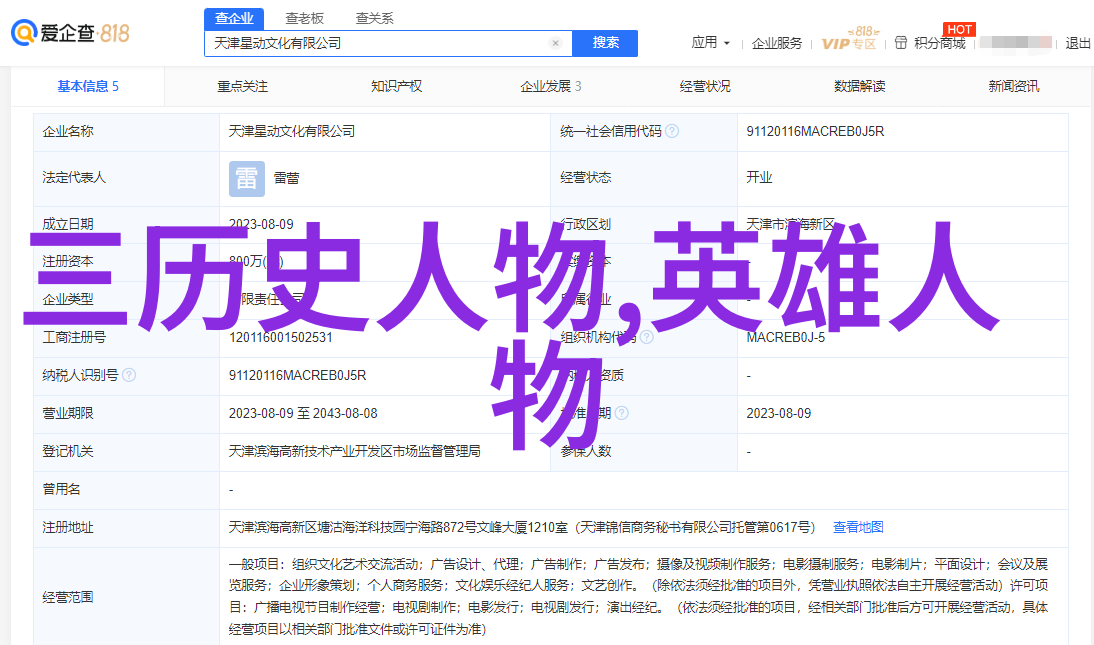Click the 工商注册号 label
This screenshot has width=1094, height=645.
[x=74, y=337]
